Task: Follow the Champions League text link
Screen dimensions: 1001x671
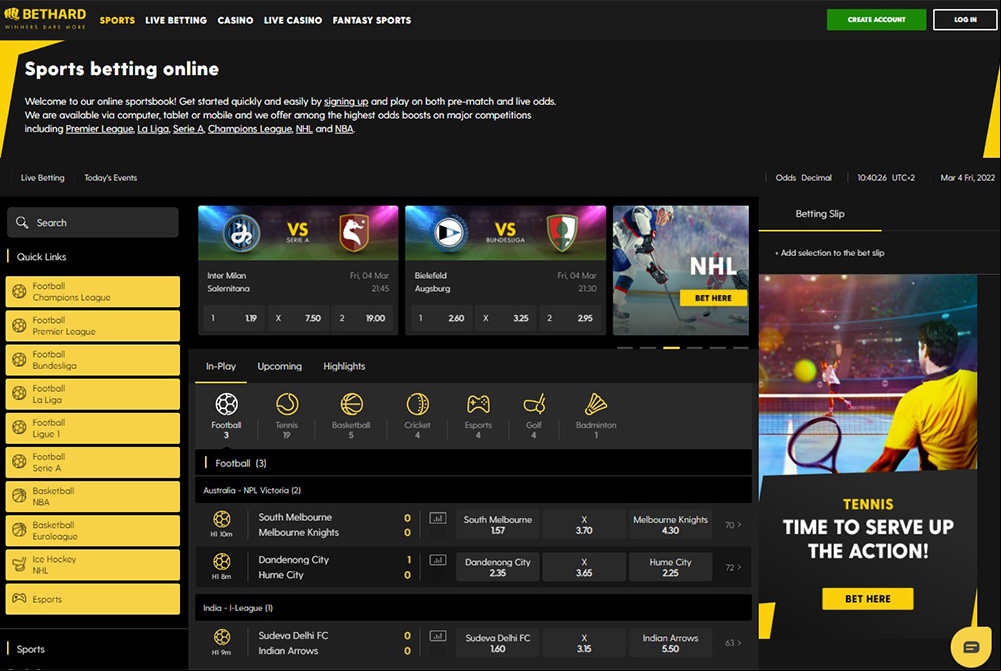Action: (250, 129)
